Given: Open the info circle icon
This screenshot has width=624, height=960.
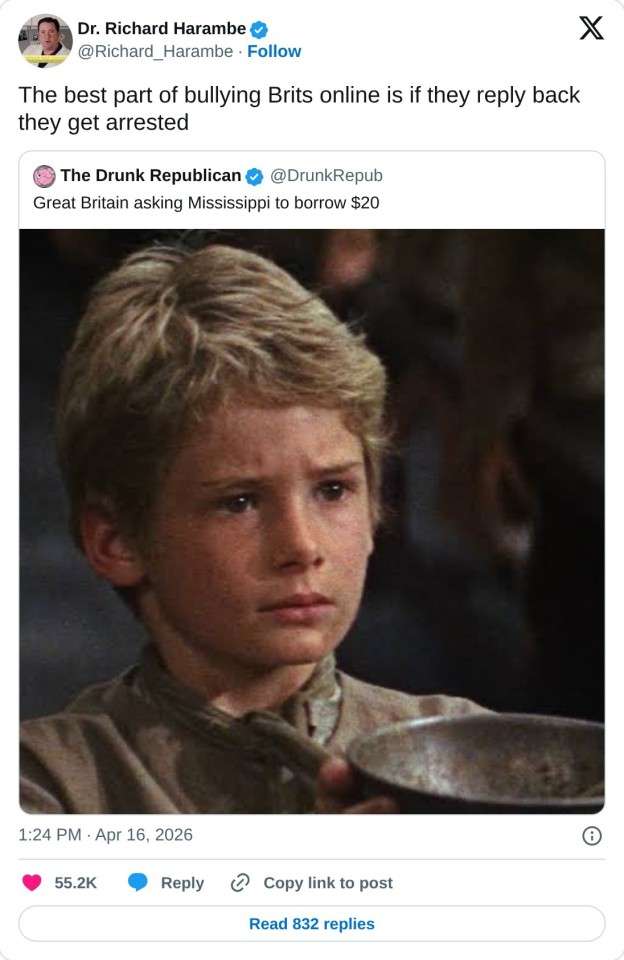Looking at the screenshot, I should point(592,836).
